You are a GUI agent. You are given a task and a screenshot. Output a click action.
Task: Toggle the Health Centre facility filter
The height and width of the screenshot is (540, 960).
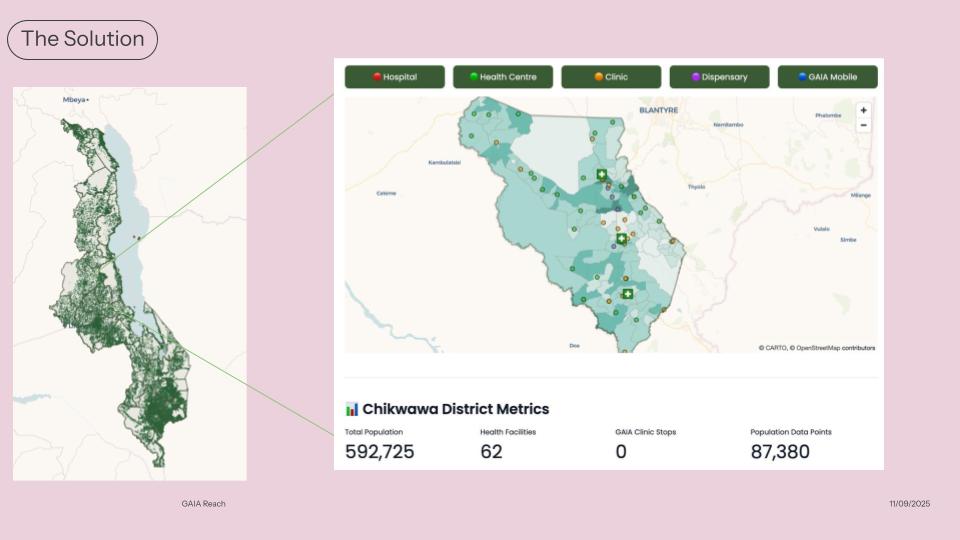[503, 77]
